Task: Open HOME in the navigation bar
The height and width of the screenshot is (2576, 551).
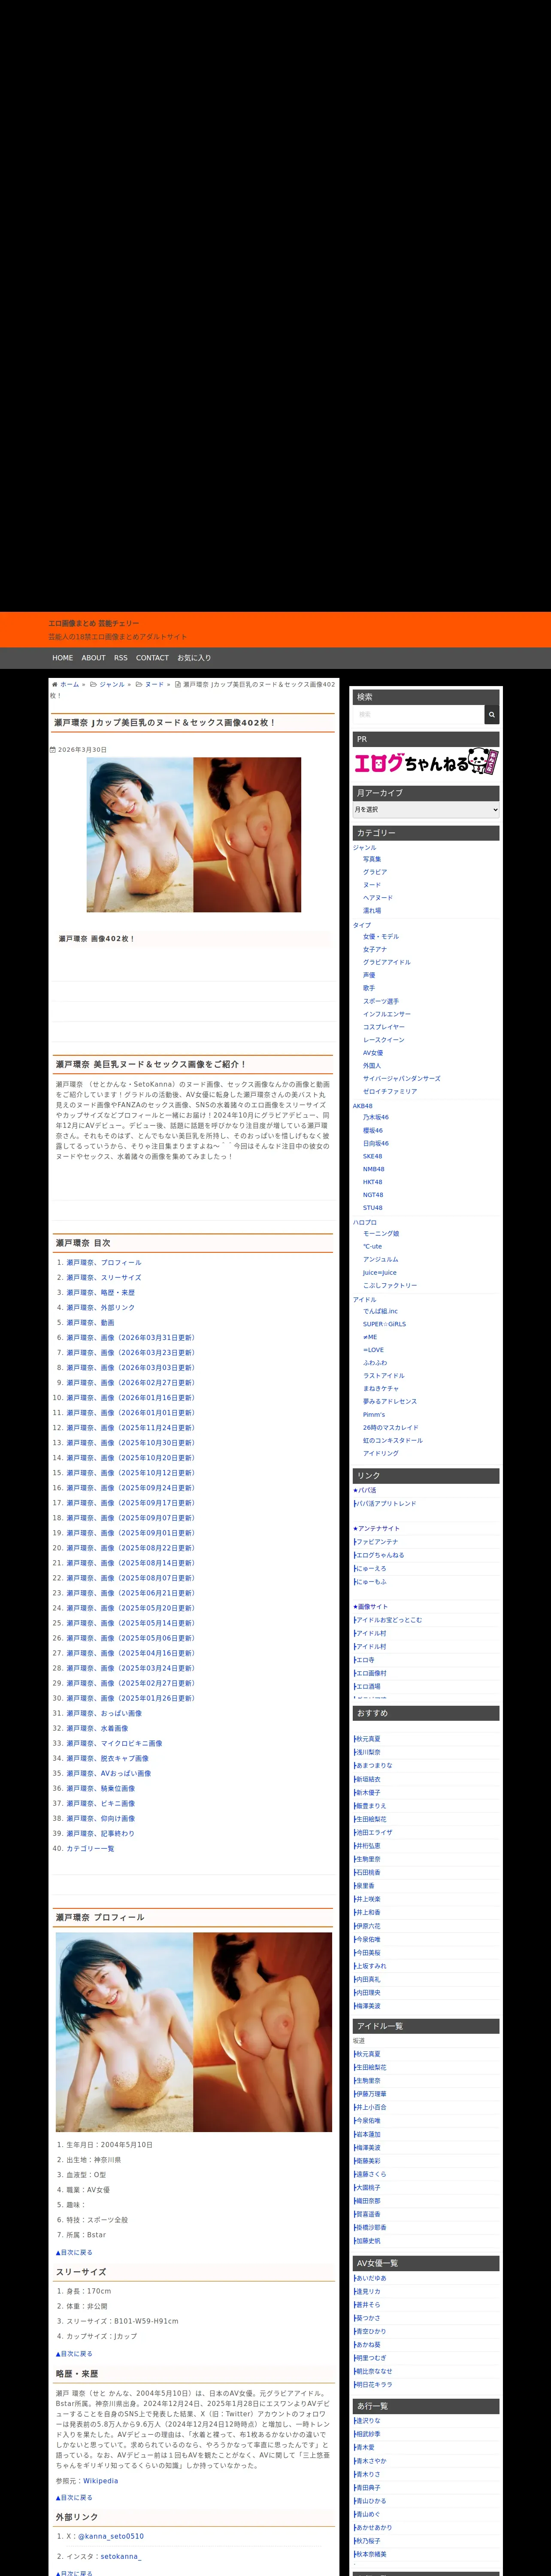Action: [63, 658]
